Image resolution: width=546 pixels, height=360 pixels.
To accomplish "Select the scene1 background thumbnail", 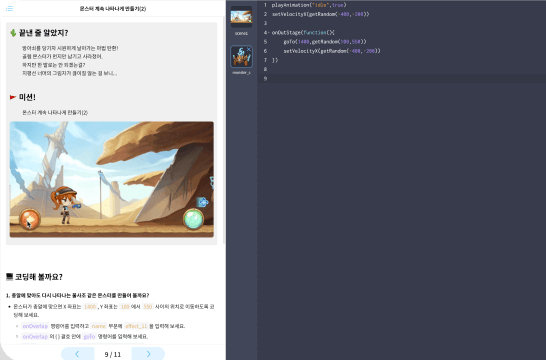I will tap(241, 17).
